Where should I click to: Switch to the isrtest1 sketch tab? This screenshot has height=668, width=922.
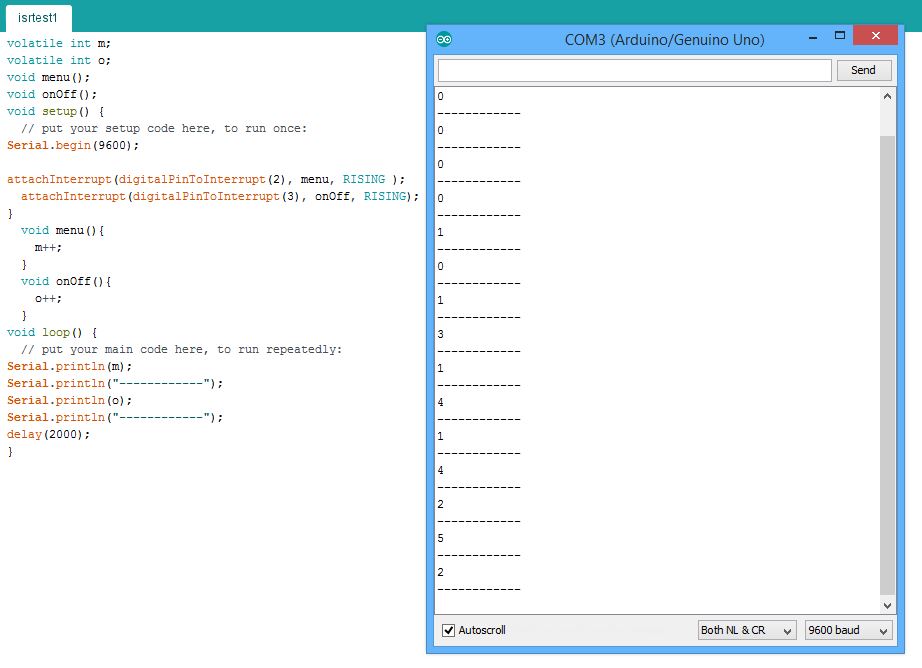[38, 17]
